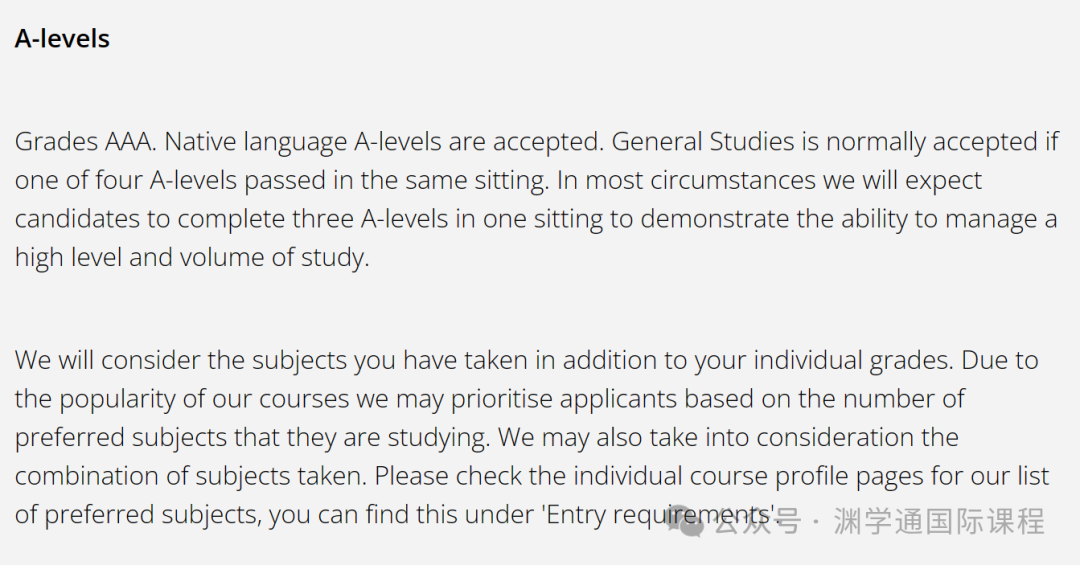Click 'combination of subjects taken' text
The image size is (1080, 565).
click(188, 476)
